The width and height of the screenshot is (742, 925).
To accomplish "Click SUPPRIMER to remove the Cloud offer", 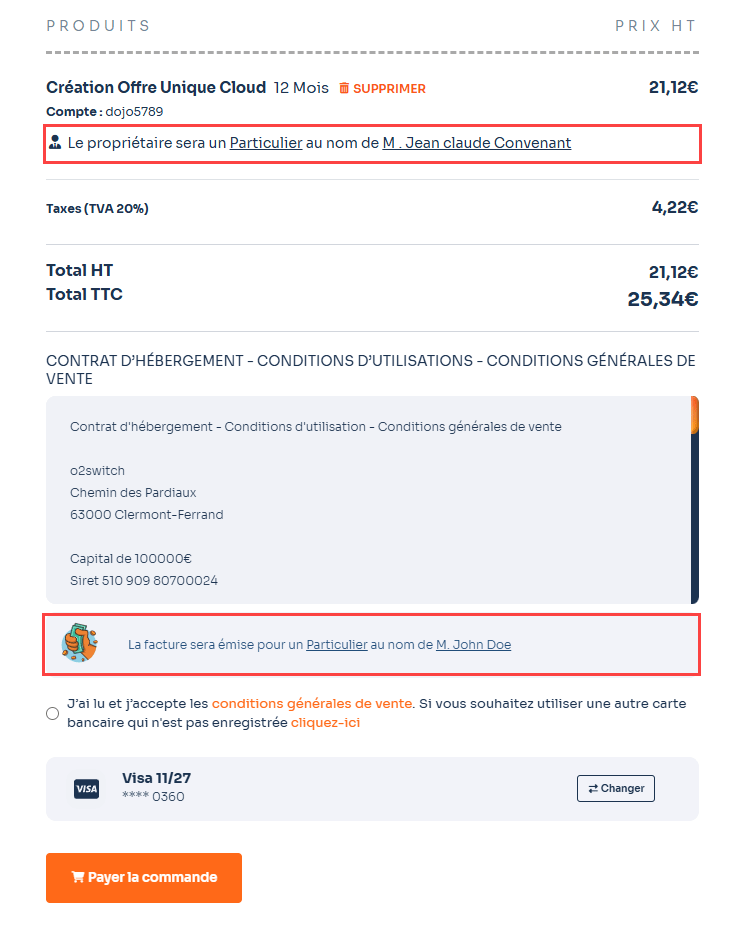I will [390, 88].
